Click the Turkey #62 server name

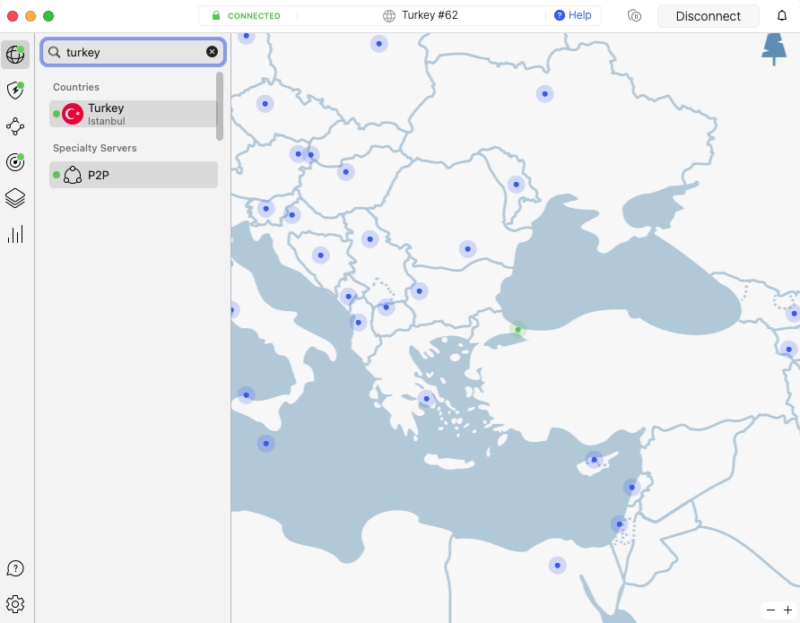pos(430,15)
